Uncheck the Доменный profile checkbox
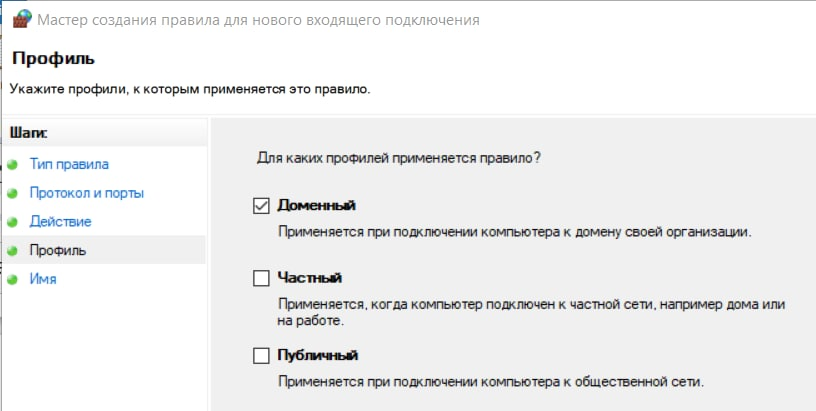Viewport: 816px width, 411px height. (x=262, y=206)
